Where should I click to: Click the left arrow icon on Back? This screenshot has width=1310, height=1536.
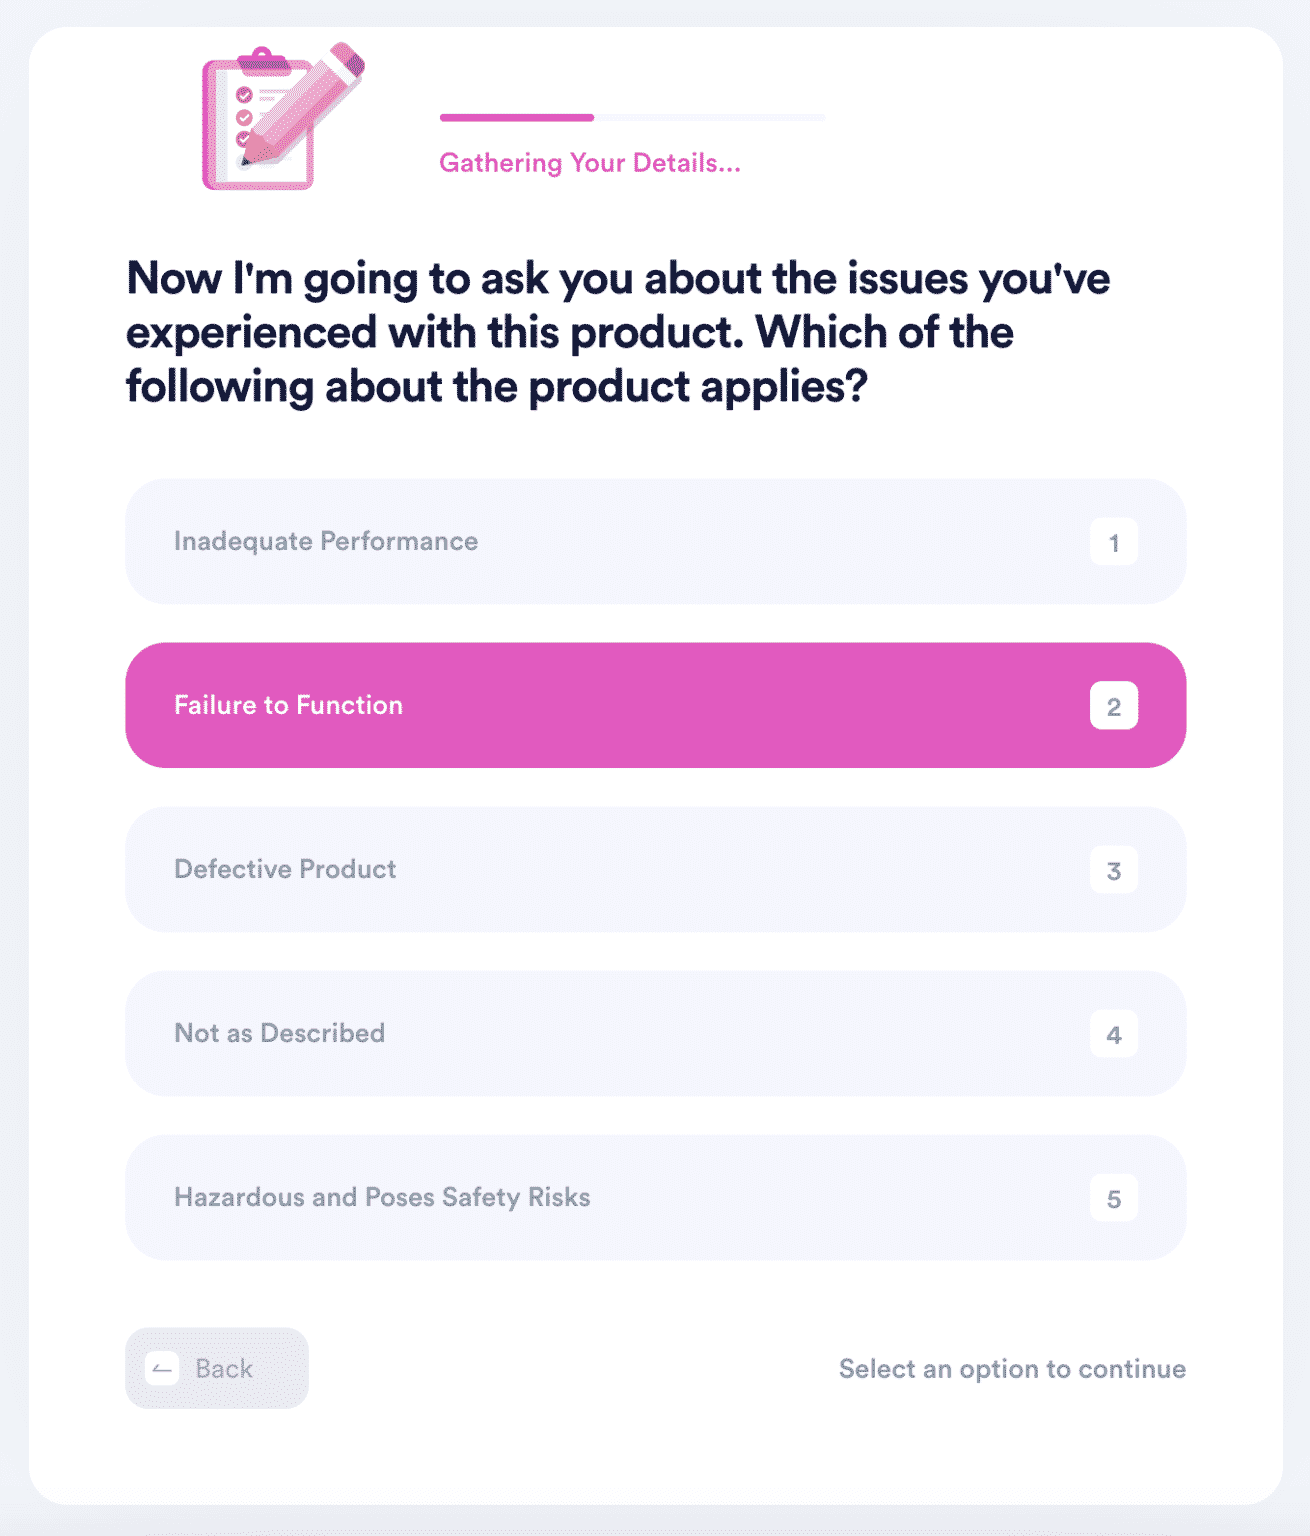(162, 1368)
